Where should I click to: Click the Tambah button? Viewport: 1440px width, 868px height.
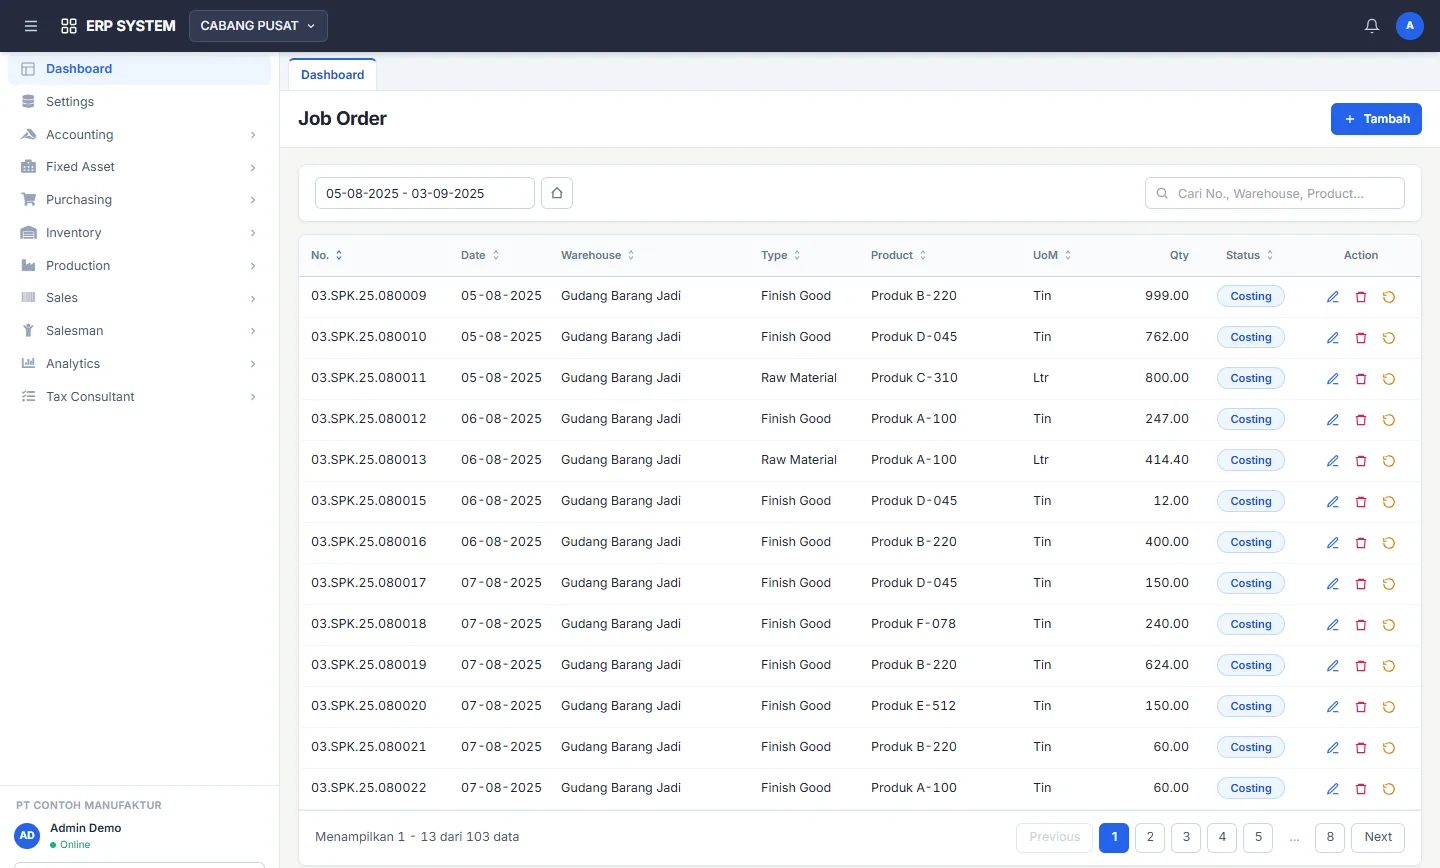pos(1376,119)
